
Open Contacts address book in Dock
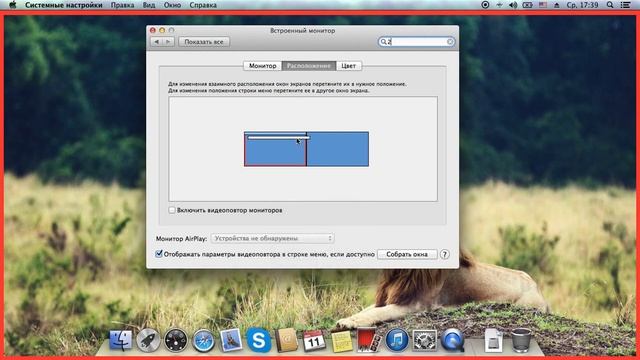pyautogui.click(x=287, y=340)
